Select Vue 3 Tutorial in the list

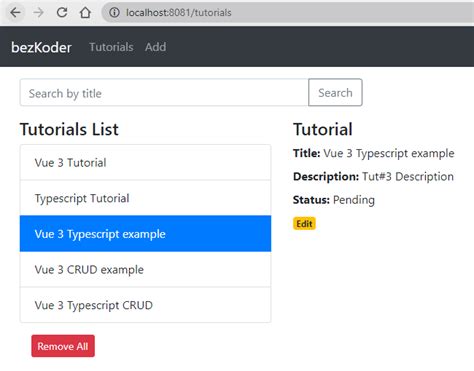(145, 163)
